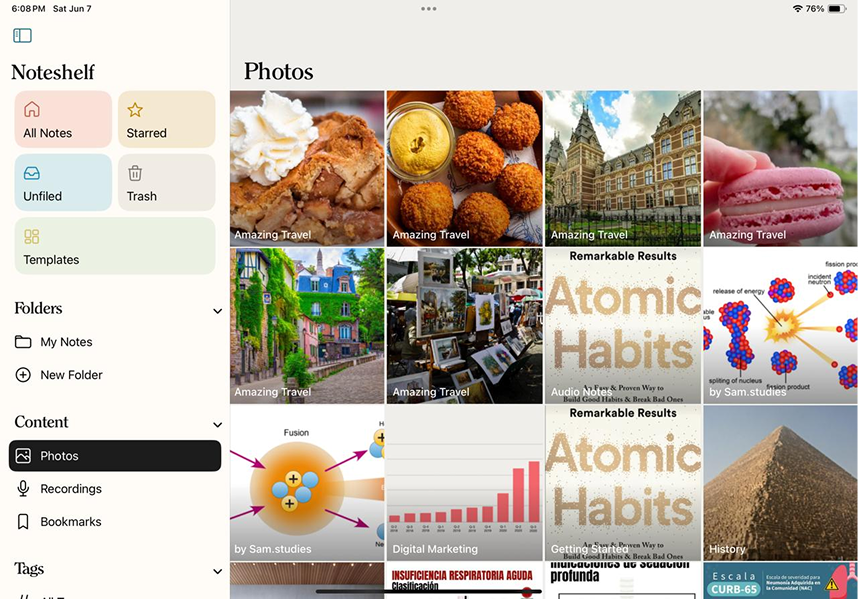This screenshot has width=858, height=599.
Task: Open the pyramid History photo
Action: pos(780,482)
